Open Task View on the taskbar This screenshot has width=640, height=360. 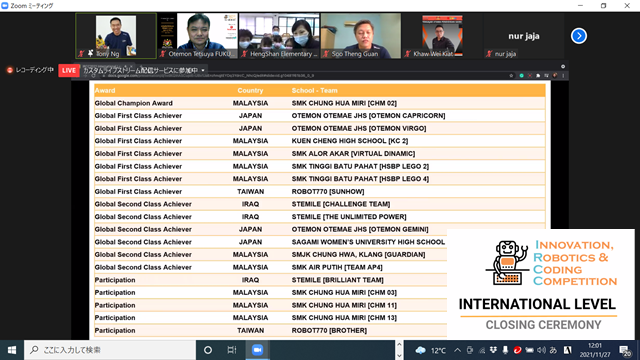pos(232,350)
